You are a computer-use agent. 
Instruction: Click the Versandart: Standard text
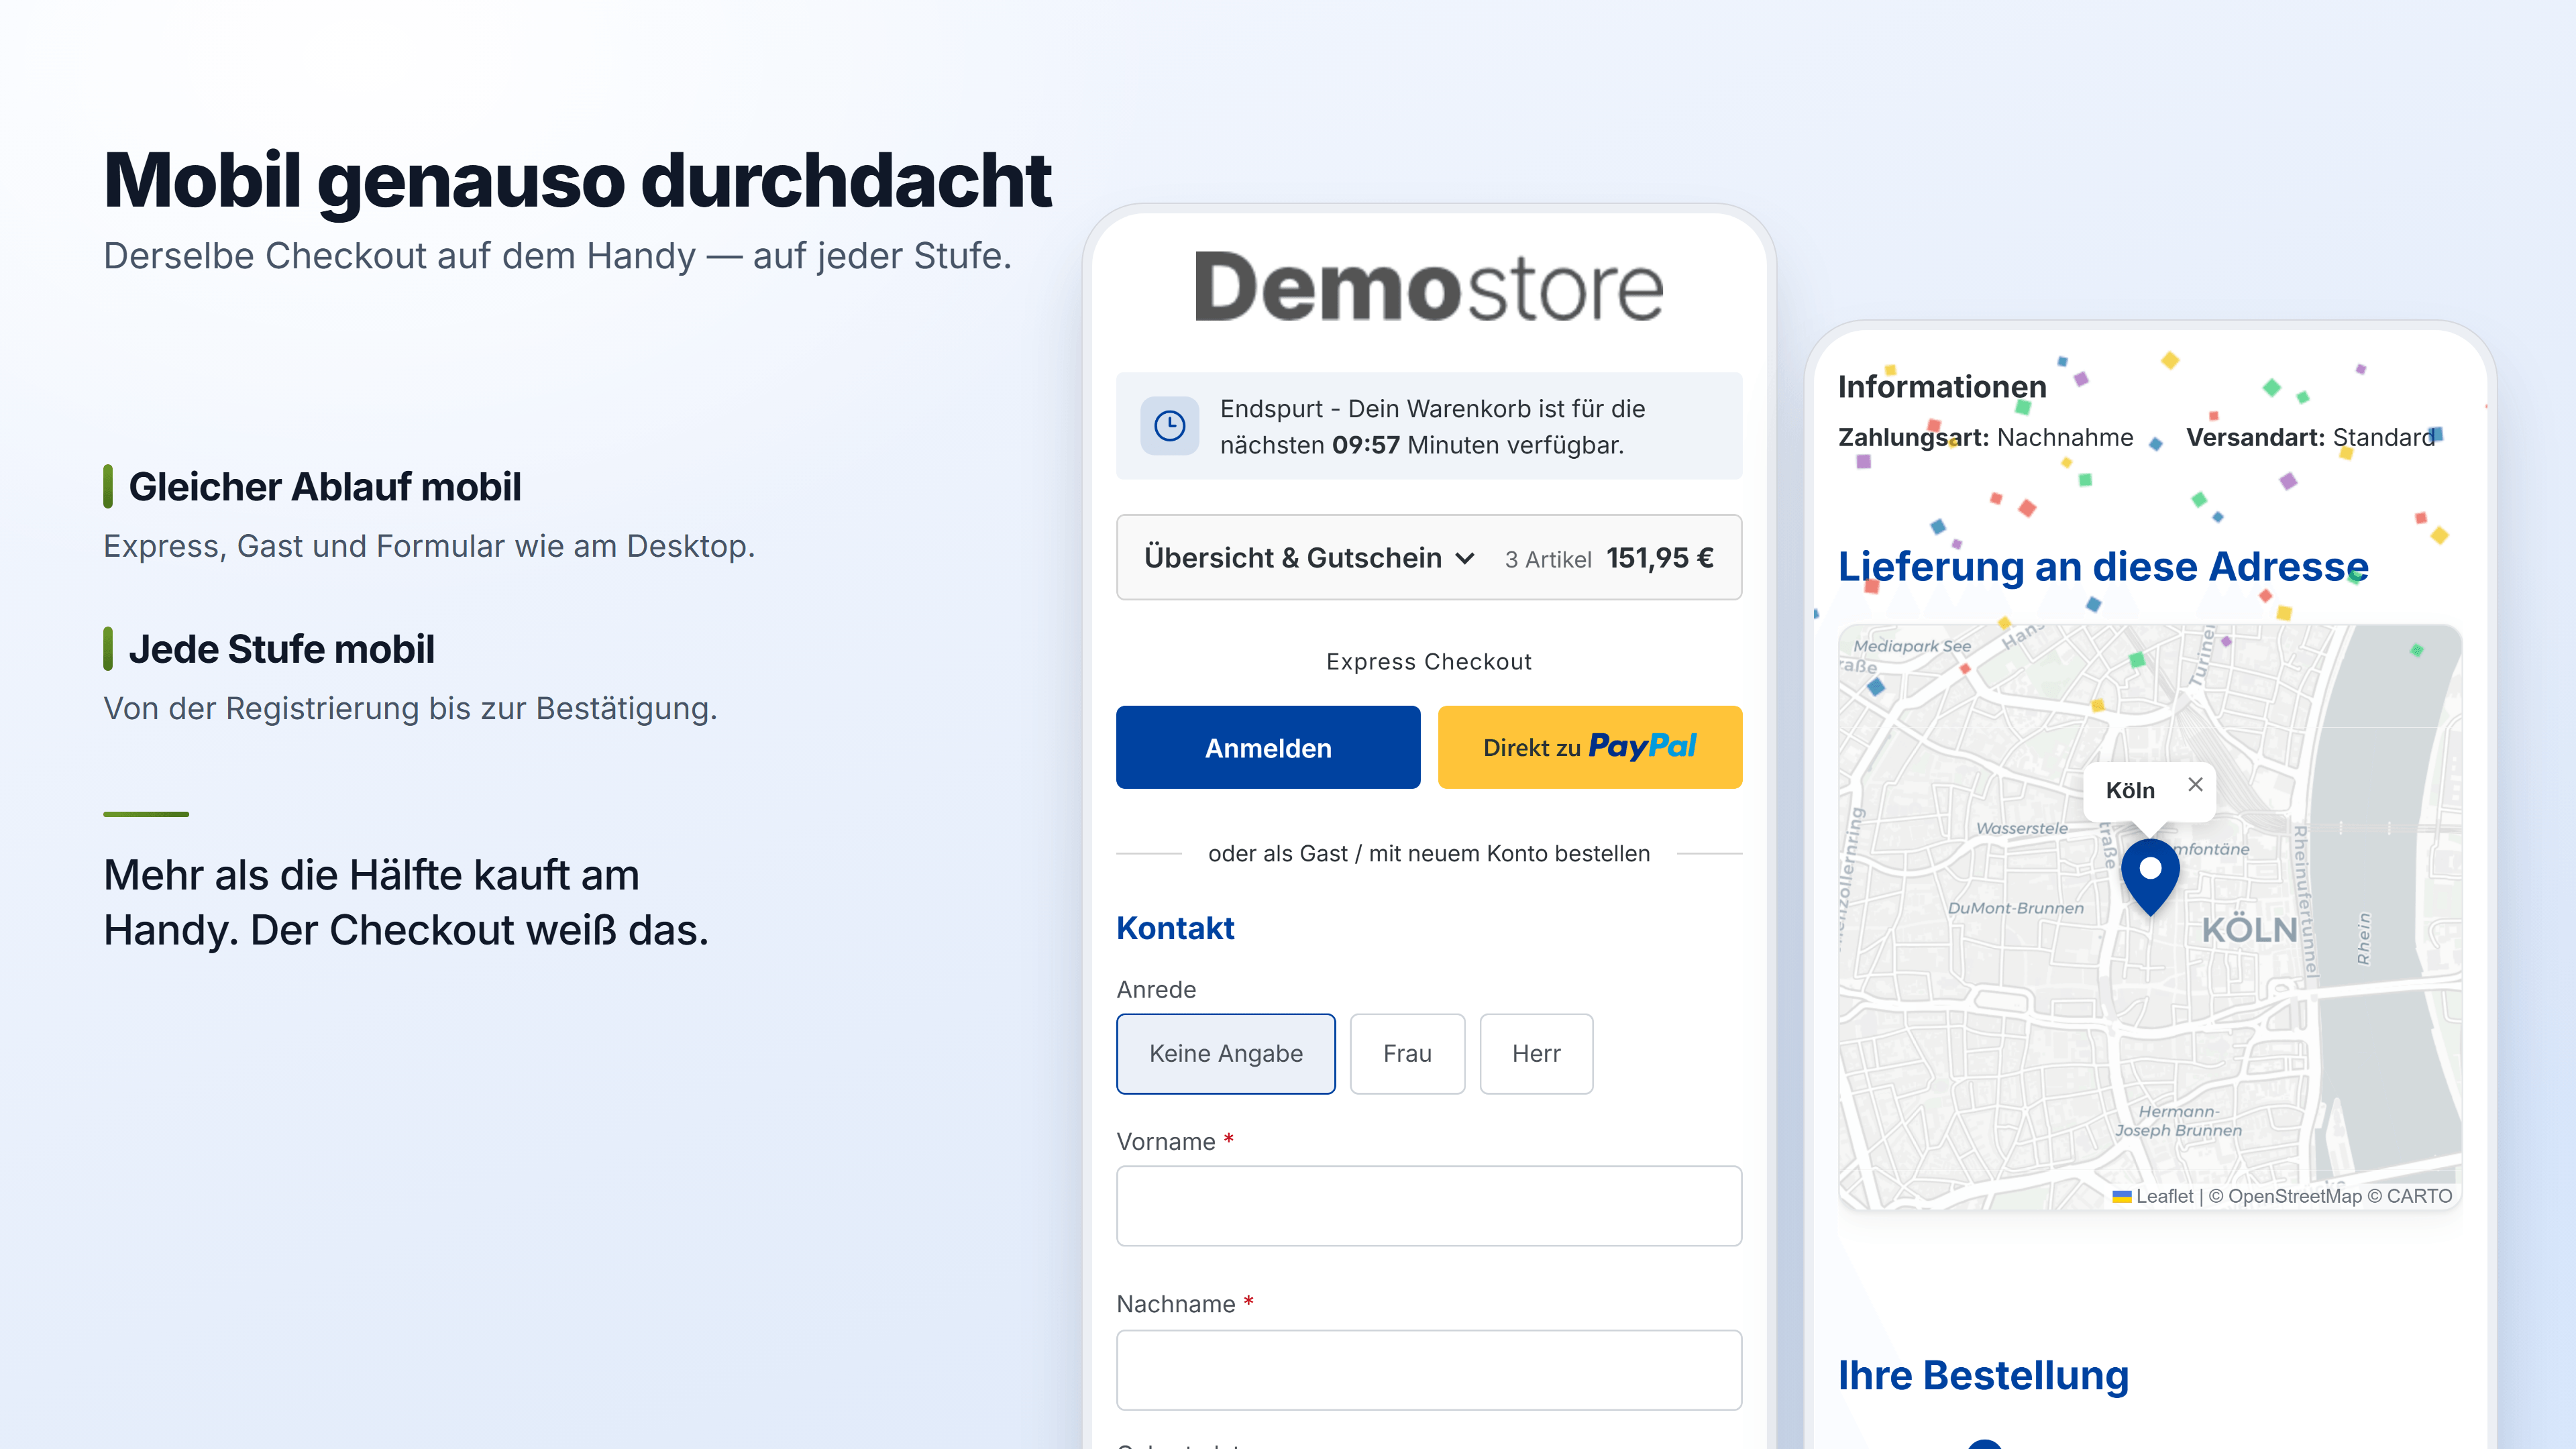pyautogui.click(x=2310, y=438)
